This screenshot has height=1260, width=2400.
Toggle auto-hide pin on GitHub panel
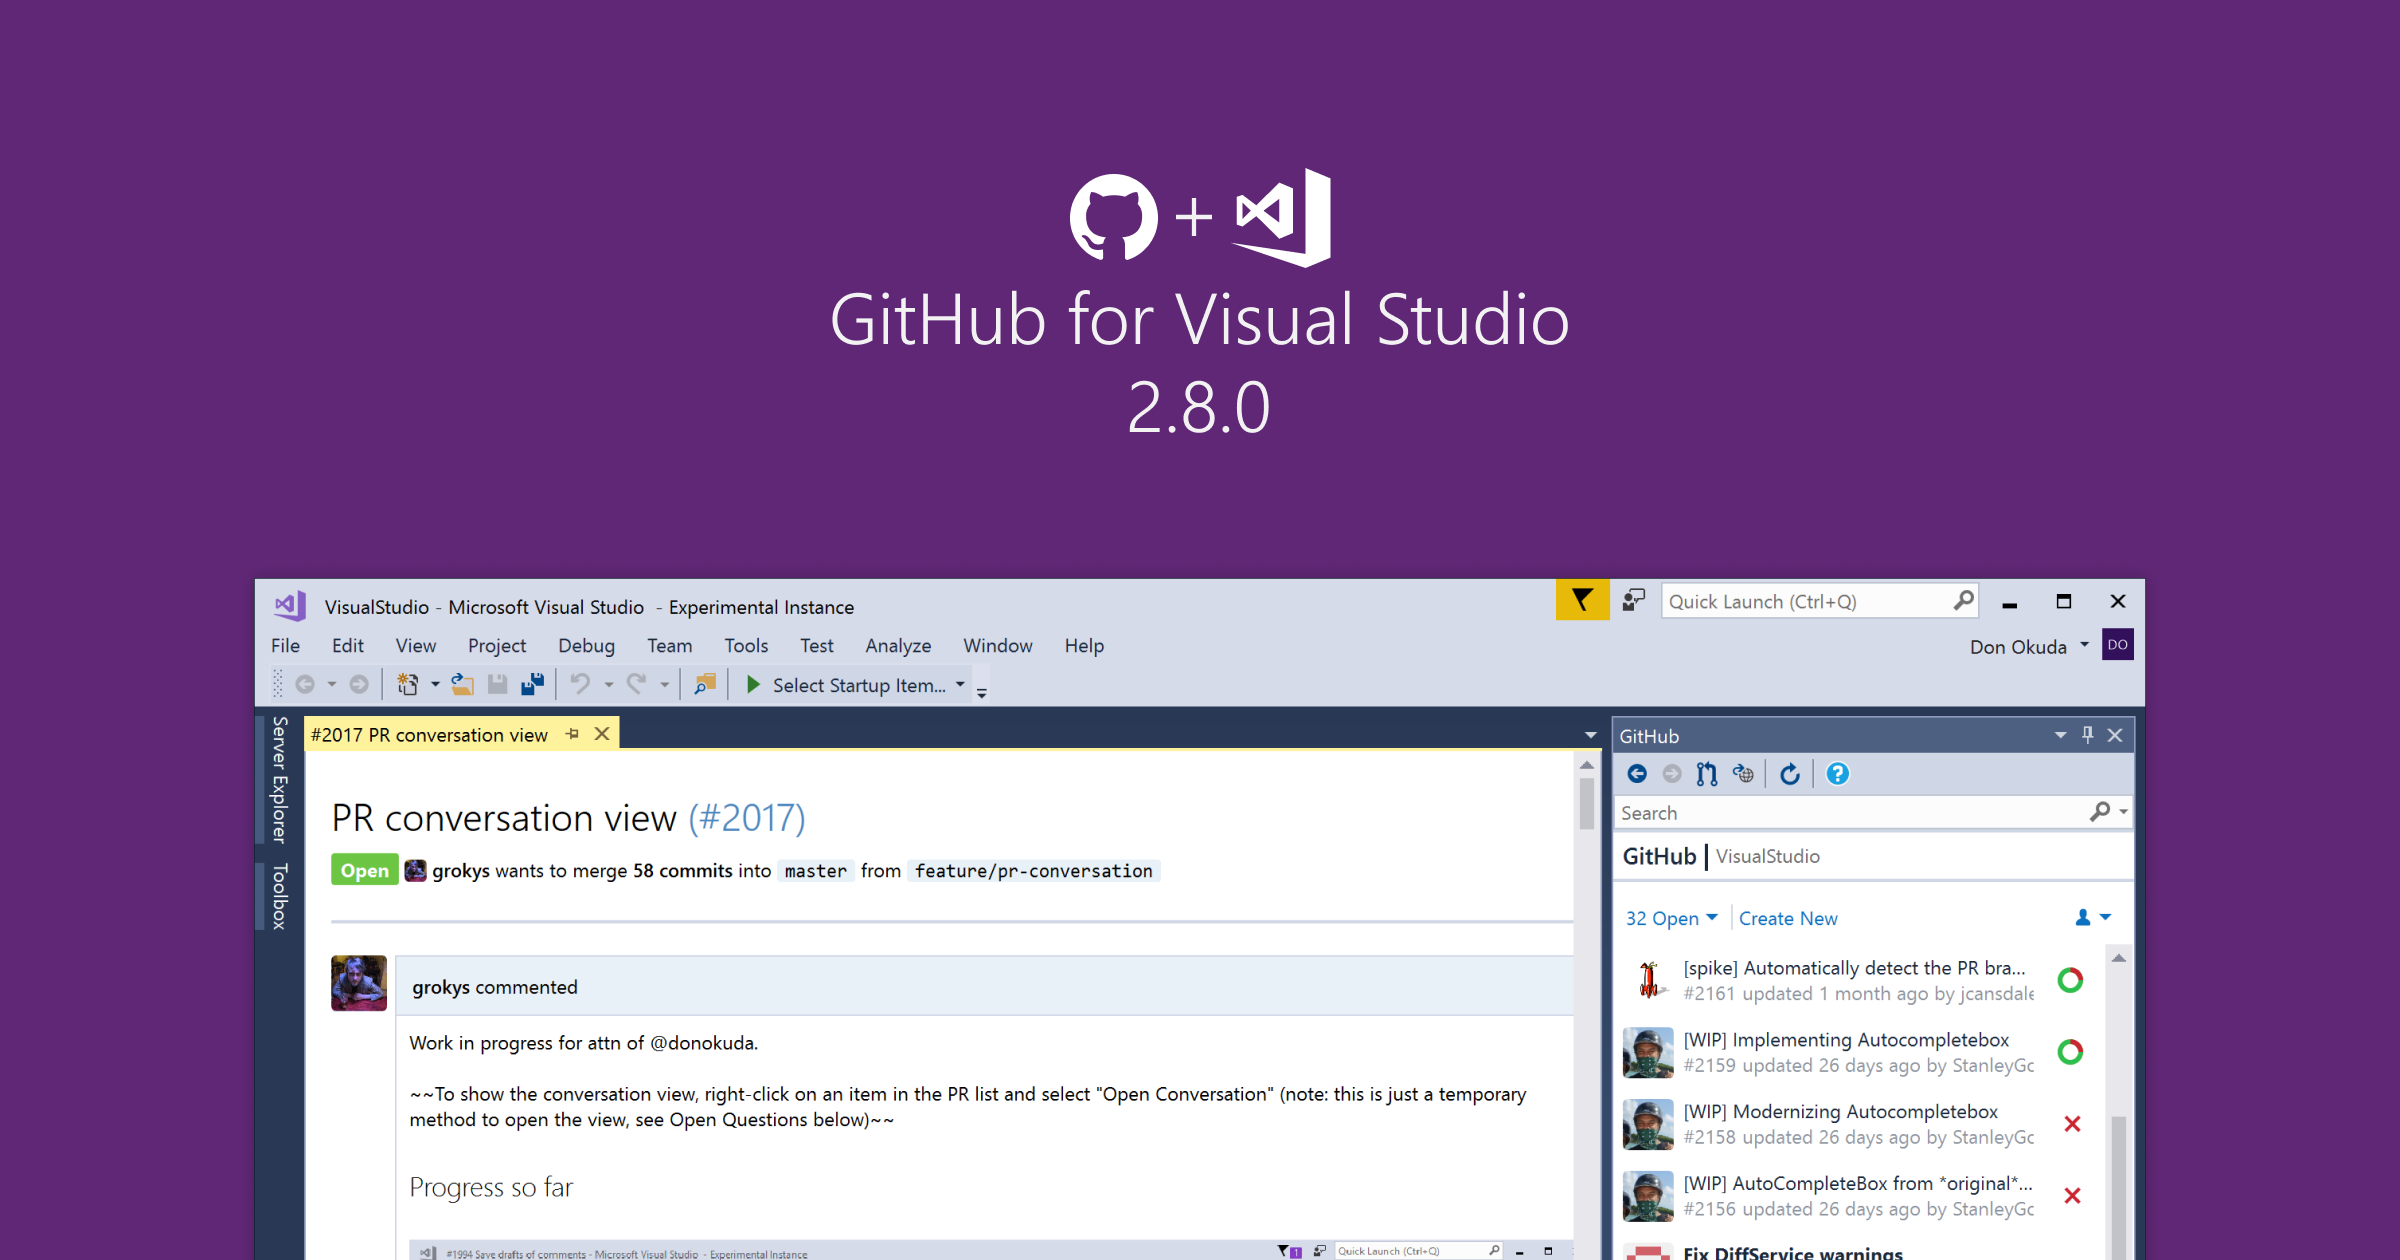pyautogui.click(x=2088, y=735)
